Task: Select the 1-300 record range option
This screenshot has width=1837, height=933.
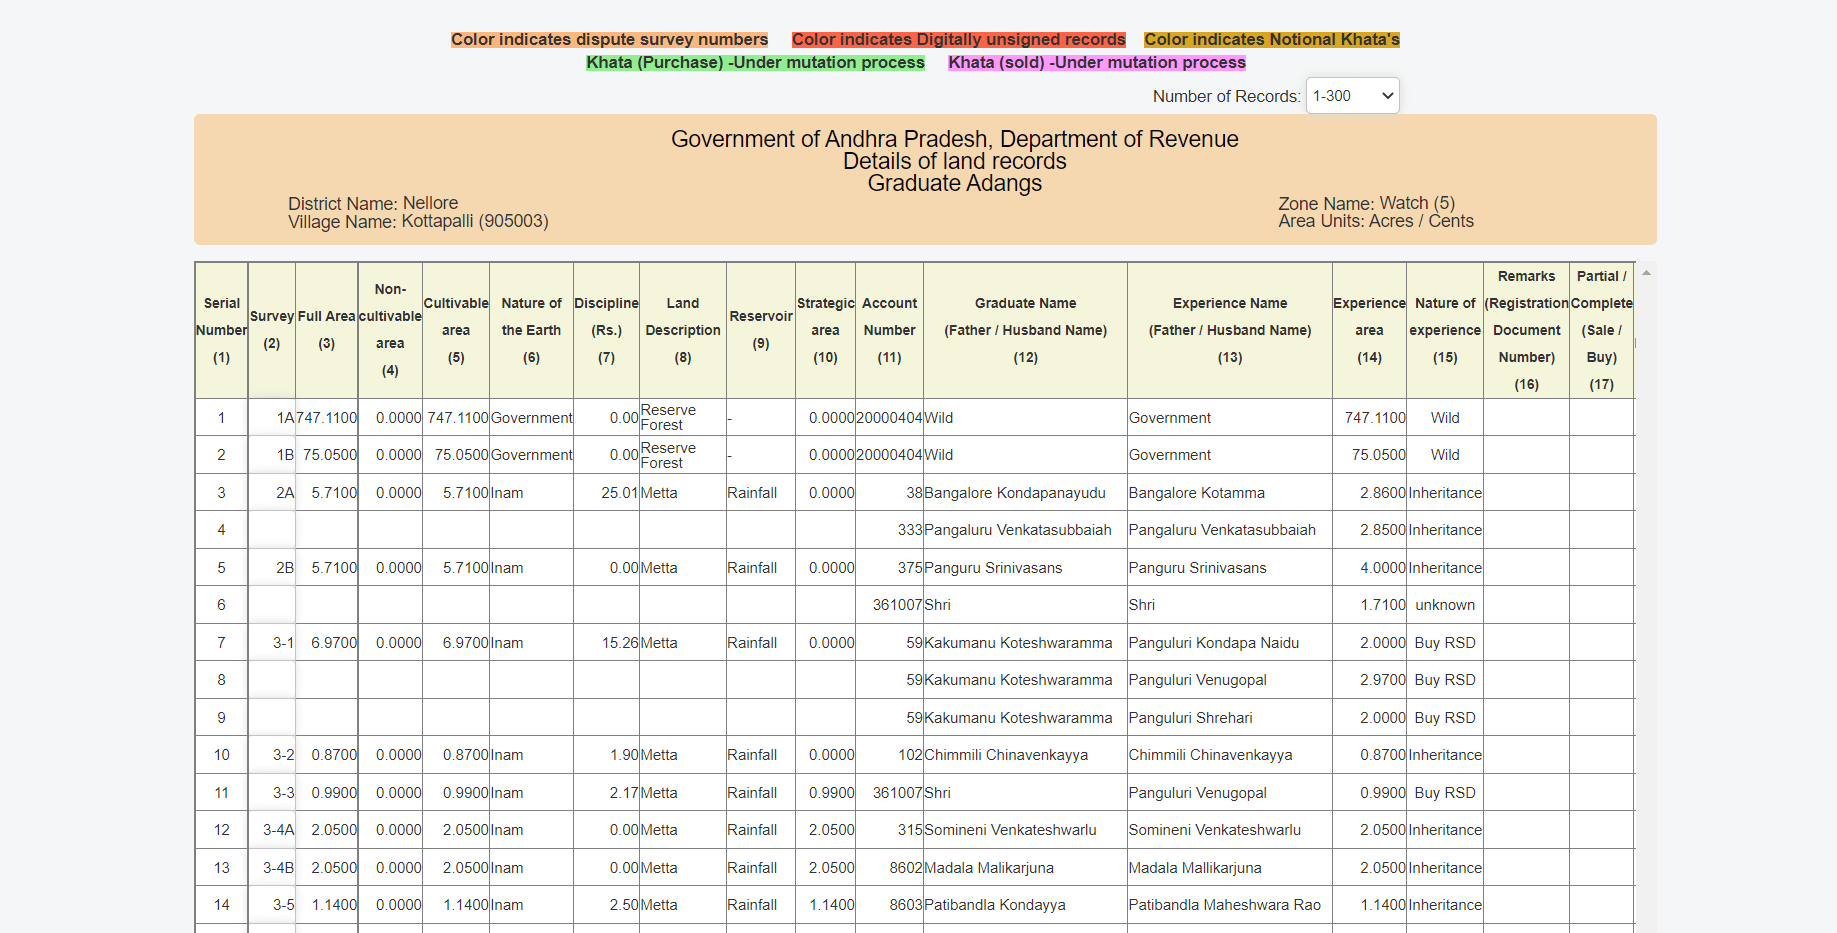Action: [1340, 95]
